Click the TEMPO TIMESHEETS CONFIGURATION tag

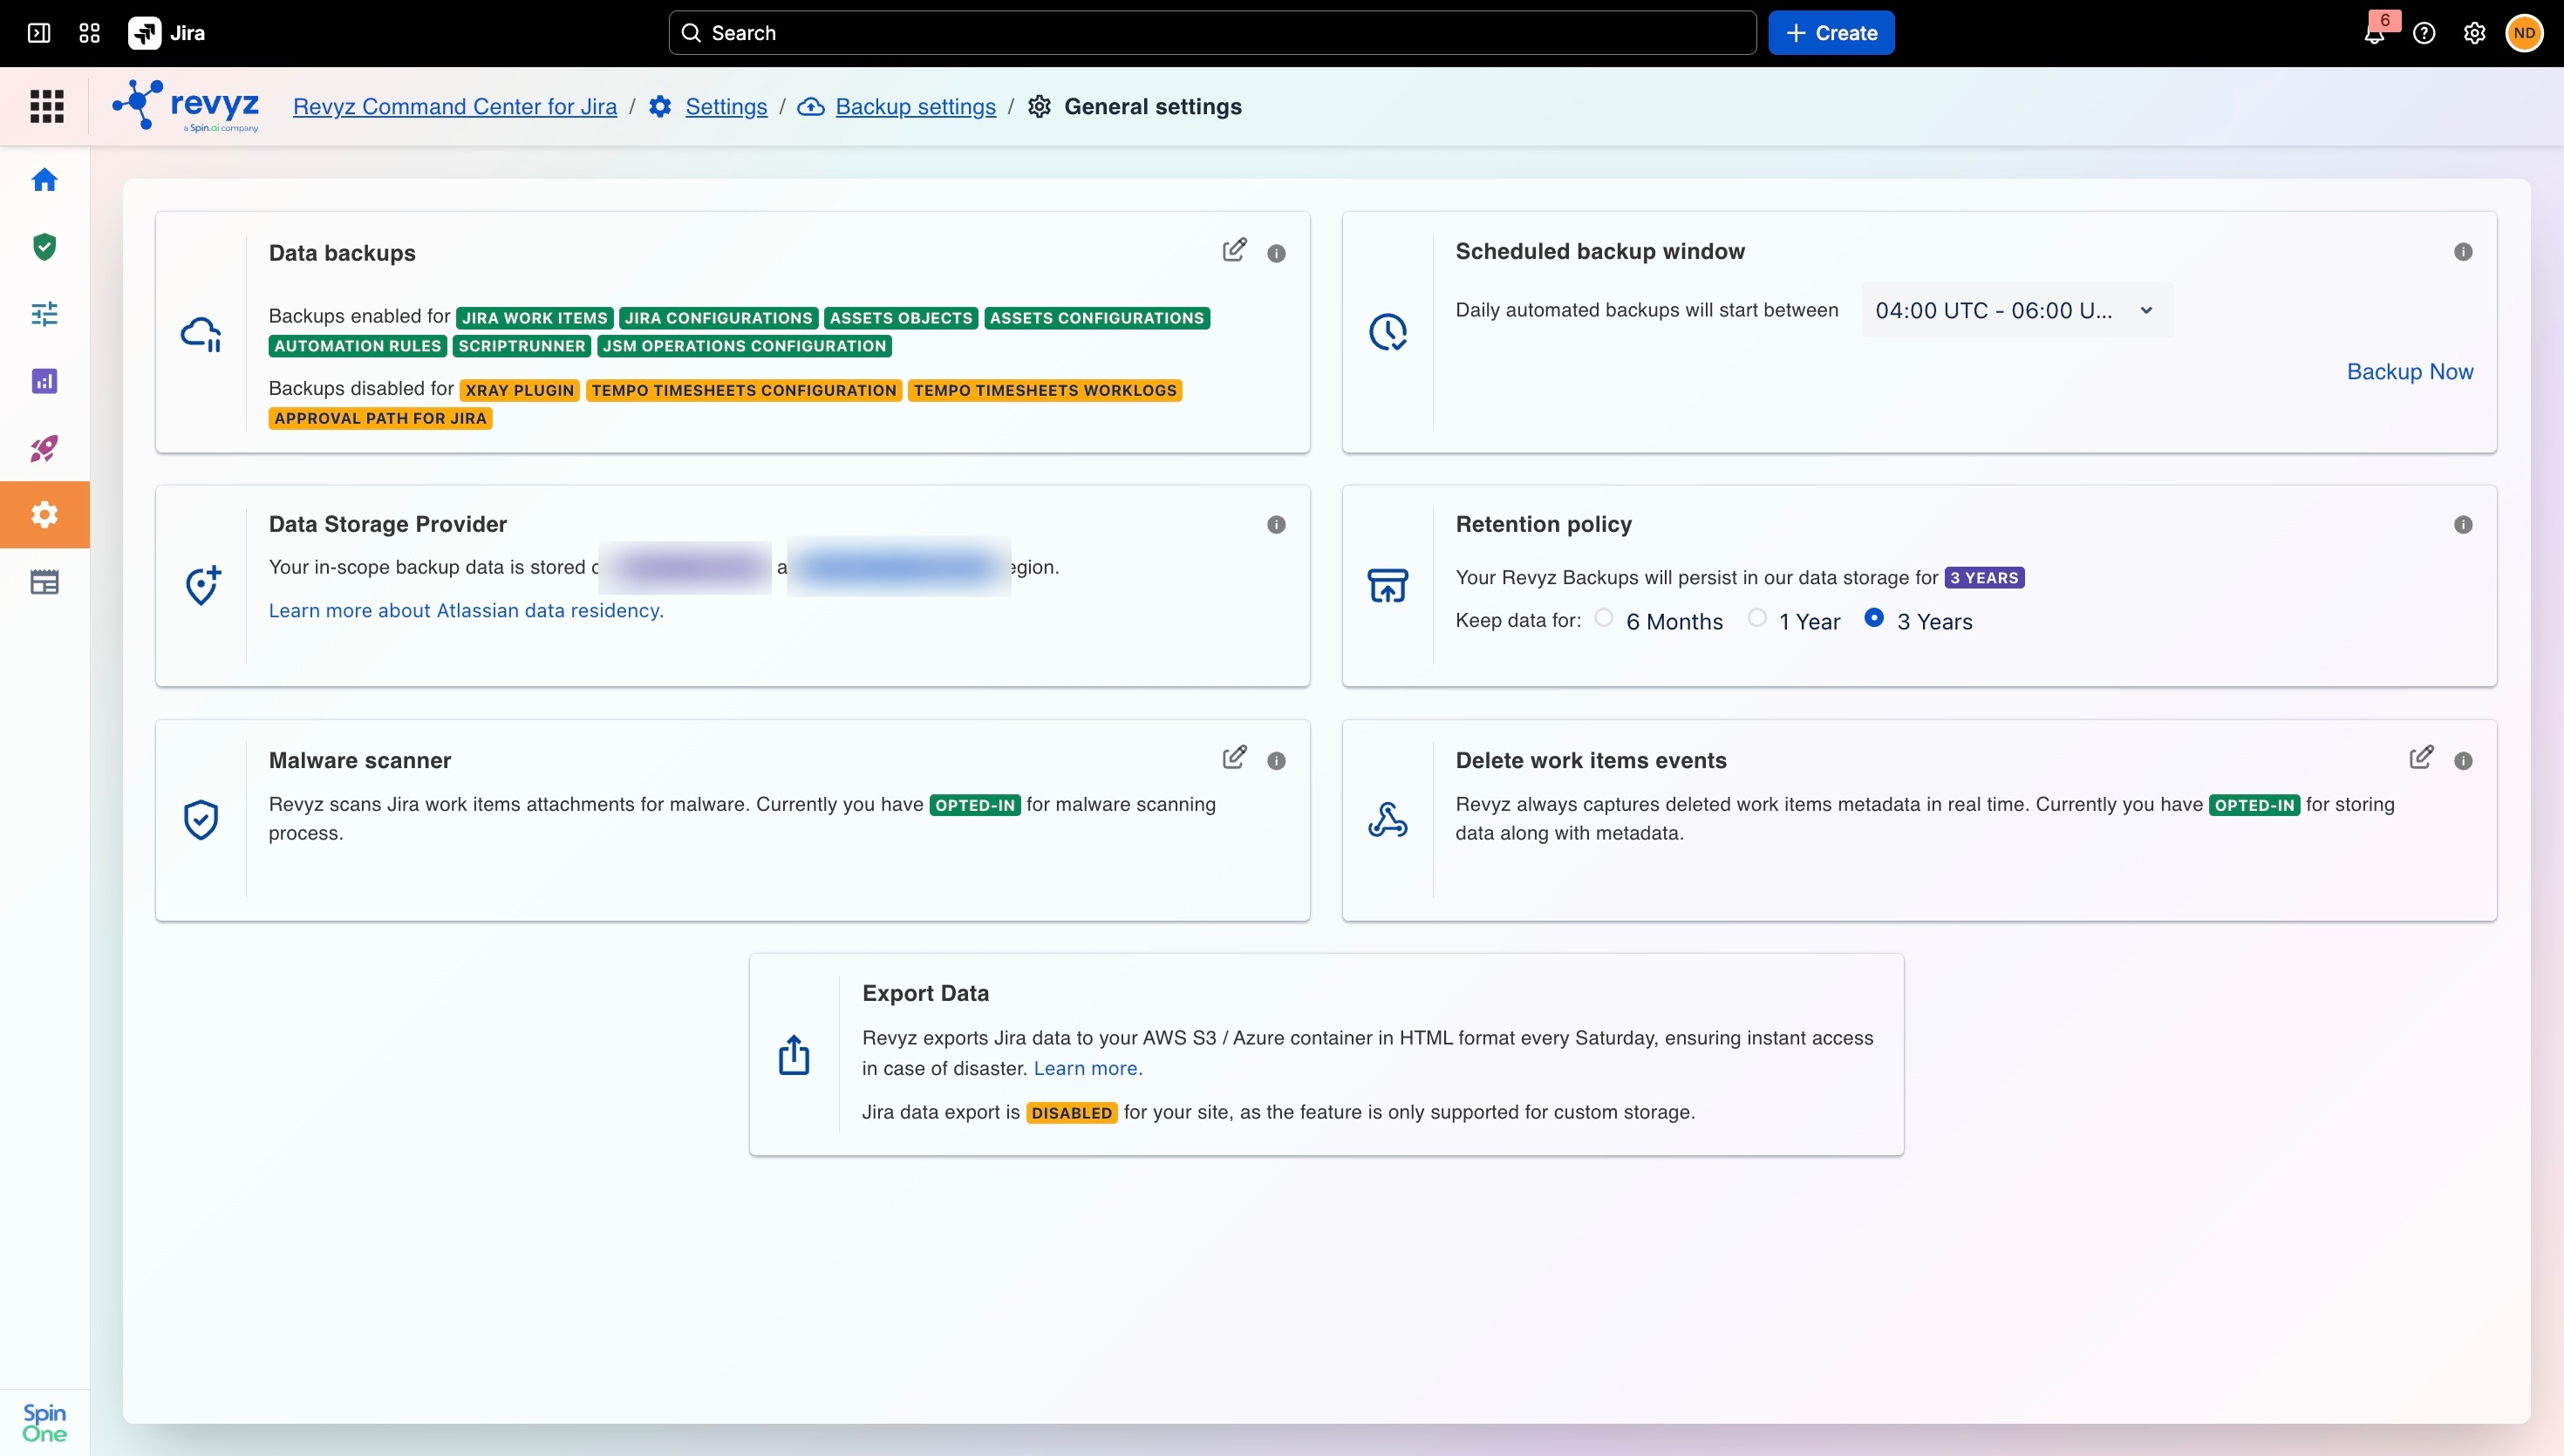pos(744,390)
